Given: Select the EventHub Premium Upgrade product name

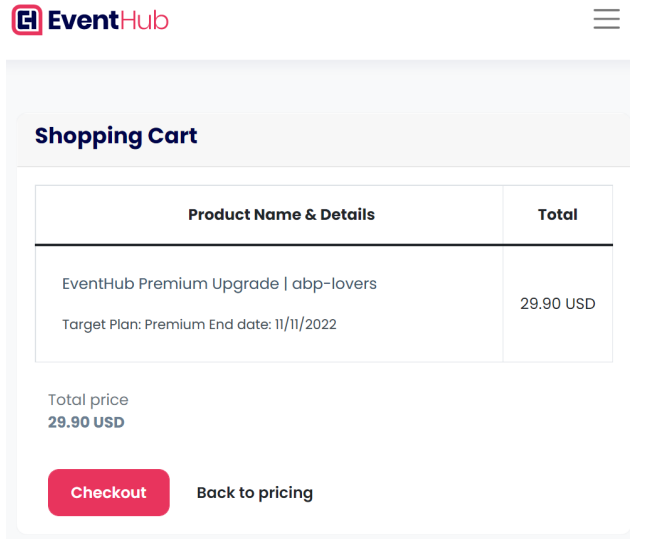Looking at the screenshot, I should pyautogui.click(x=170, y=284).
